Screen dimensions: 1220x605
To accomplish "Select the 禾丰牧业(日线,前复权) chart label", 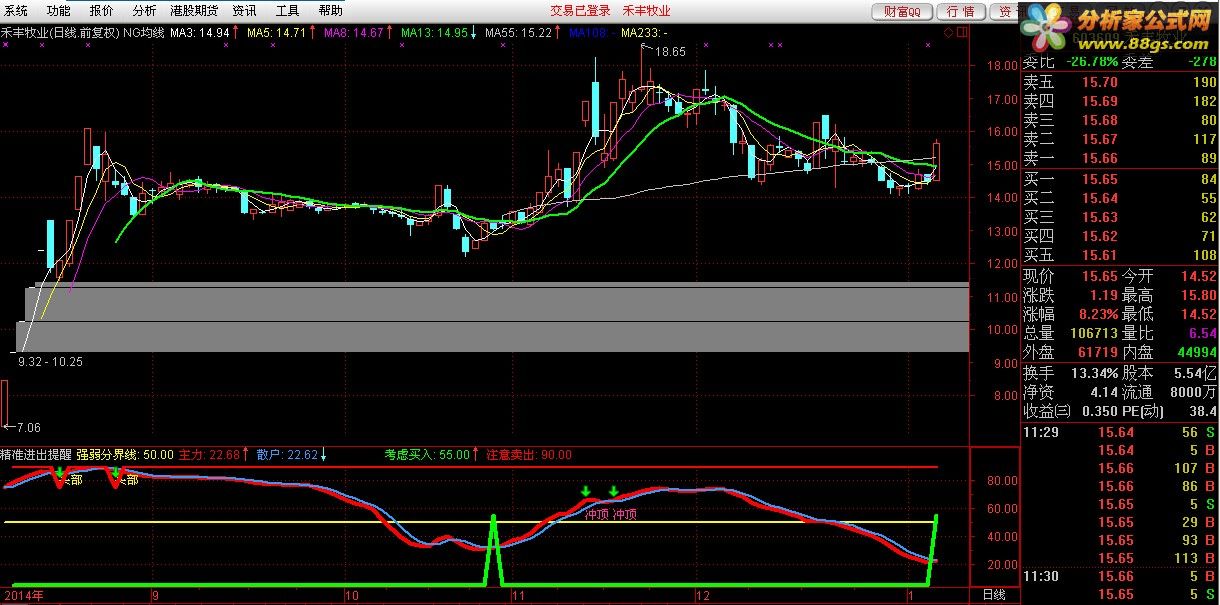I will (x=60, y=33).
